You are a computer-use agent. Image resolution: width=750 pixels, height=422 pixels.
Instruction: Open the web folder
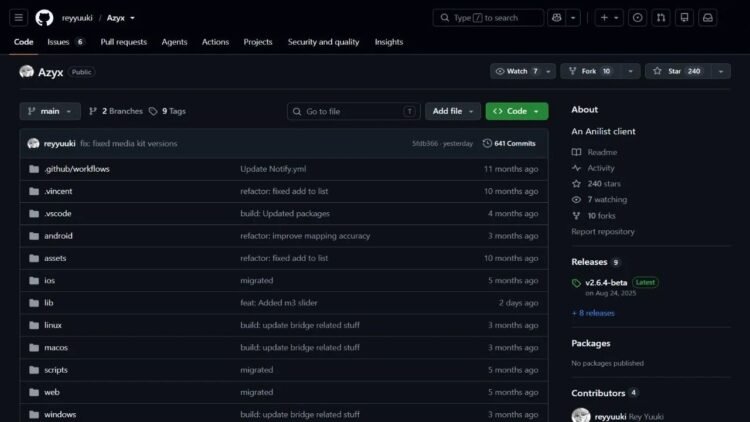click(52, 392)
